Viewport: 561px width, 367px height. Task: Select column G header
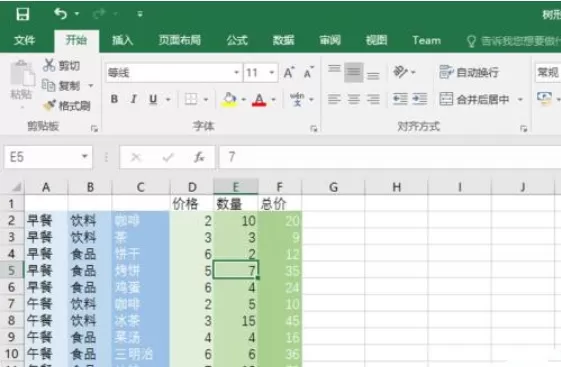pyautogui.click(x=333, y=187)
